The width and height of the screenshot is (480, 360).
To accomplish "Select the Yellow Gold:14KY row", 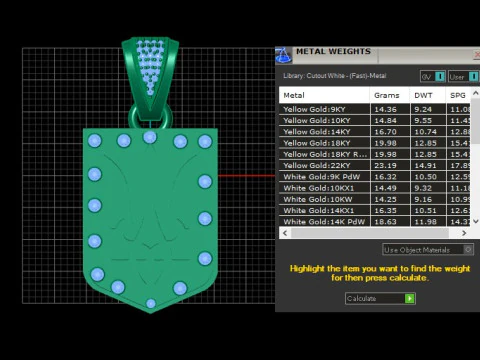I will pyautogui.click(x=375, y=132).
